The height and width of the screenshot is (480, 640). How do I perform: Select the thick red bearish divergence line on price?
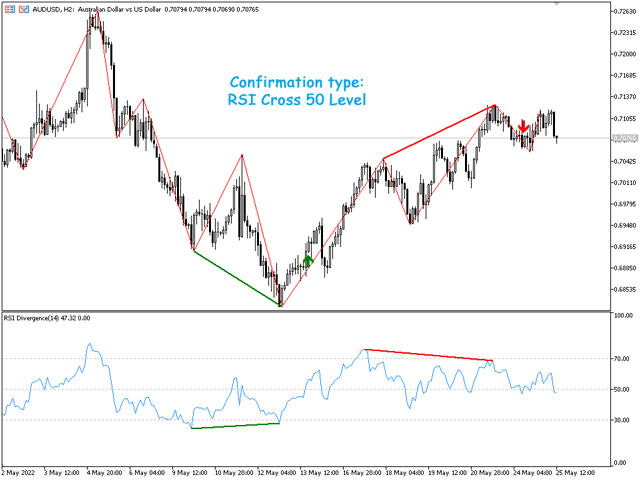coord(438,132)
